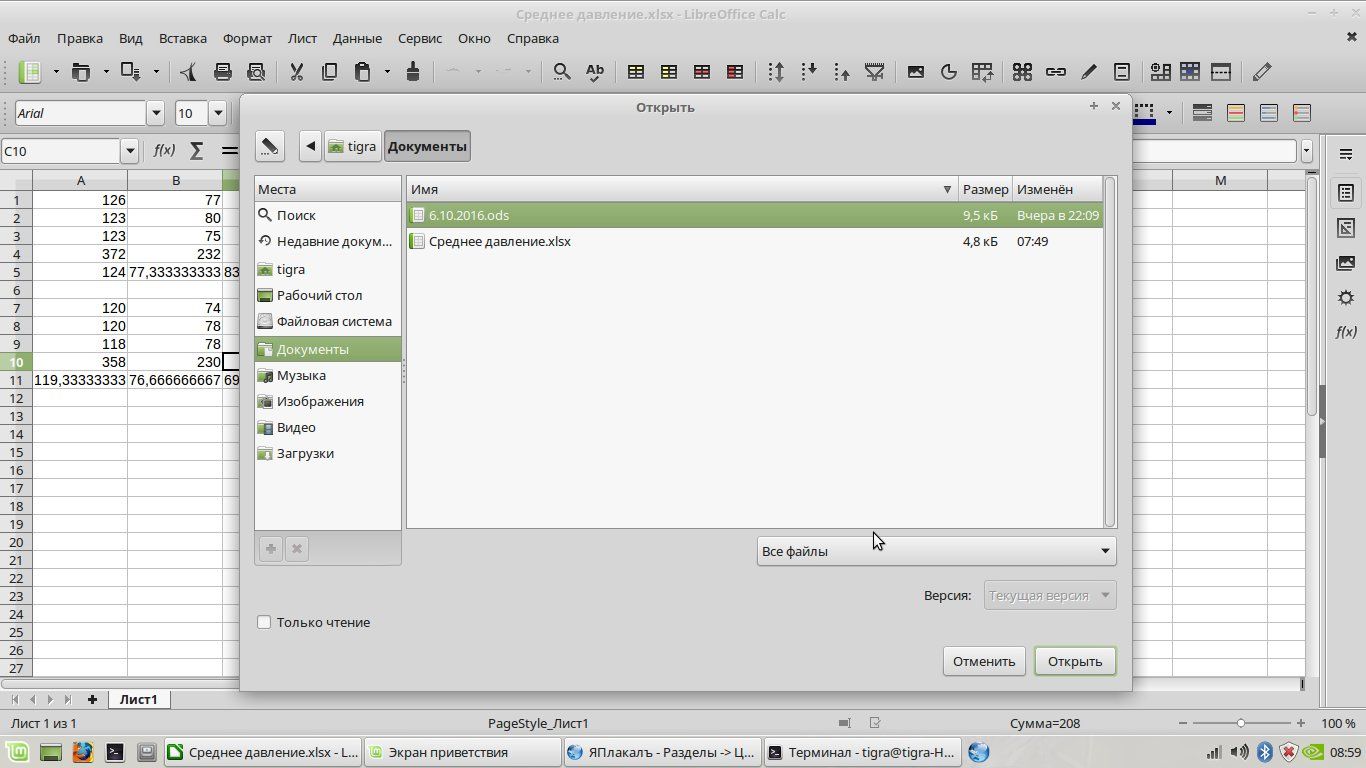Click the Открыть button
The image size is (1366, 768).
tap(1075, 661)
